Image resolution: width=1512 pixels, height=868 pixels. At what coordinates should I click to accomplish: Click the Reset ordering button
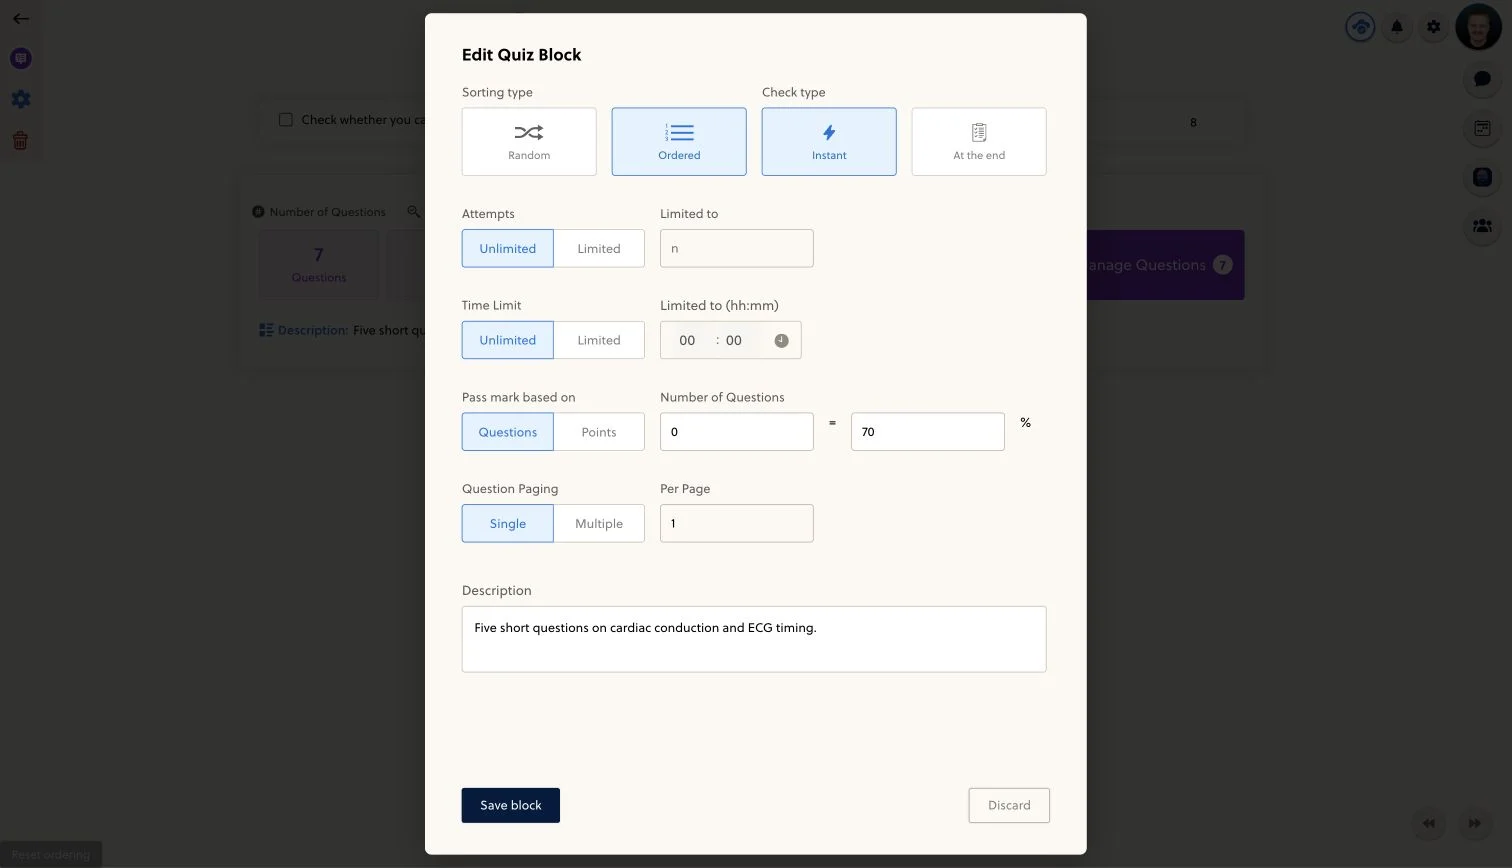pyautogui.click(x=51, y=855)
